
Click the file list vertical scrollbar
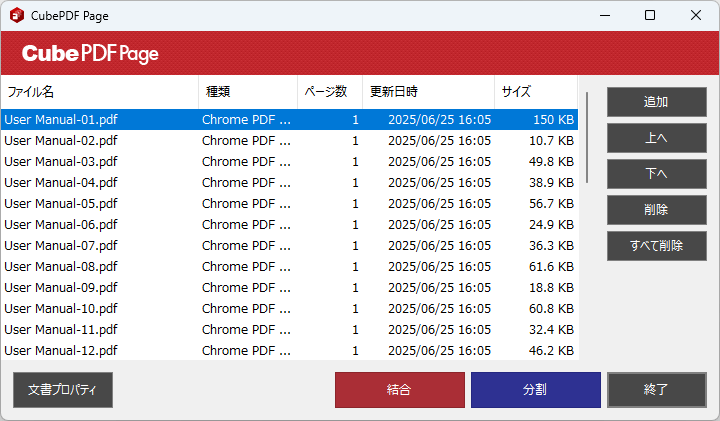(x=587, y=138)
